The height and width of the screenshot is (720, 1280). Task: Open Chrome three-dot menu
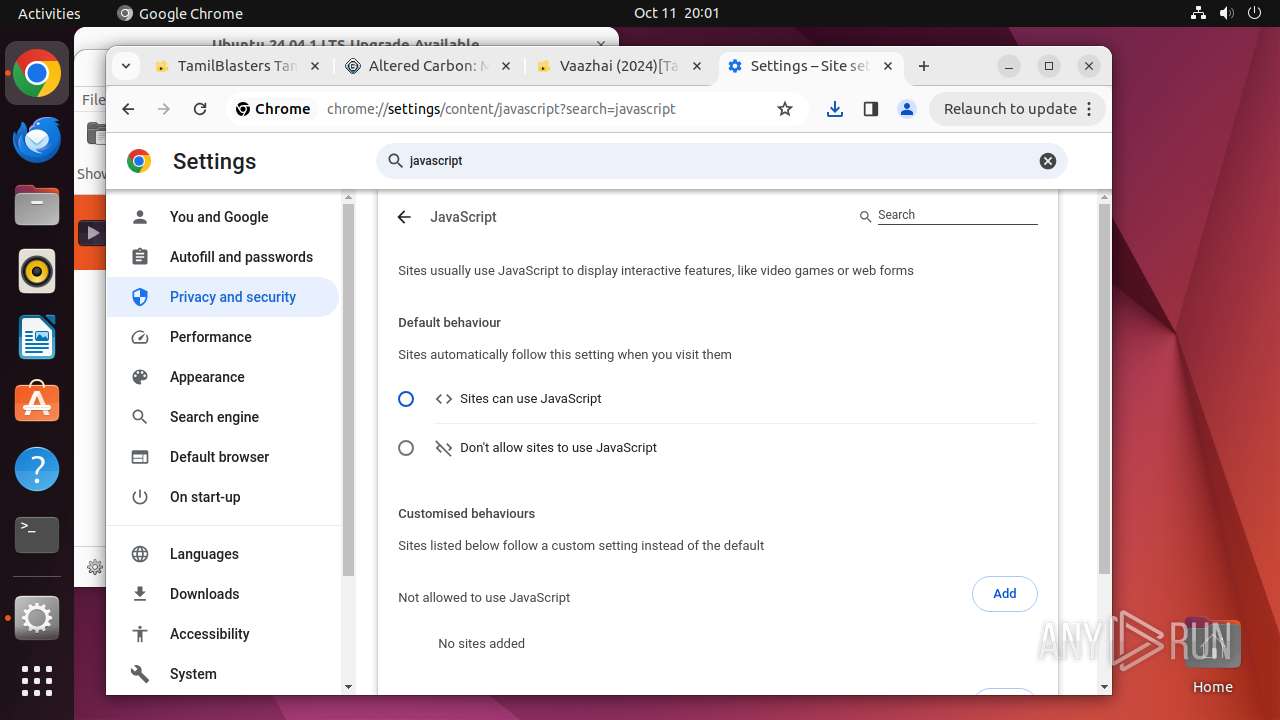pyautogui.click(x=1089, y=109)
